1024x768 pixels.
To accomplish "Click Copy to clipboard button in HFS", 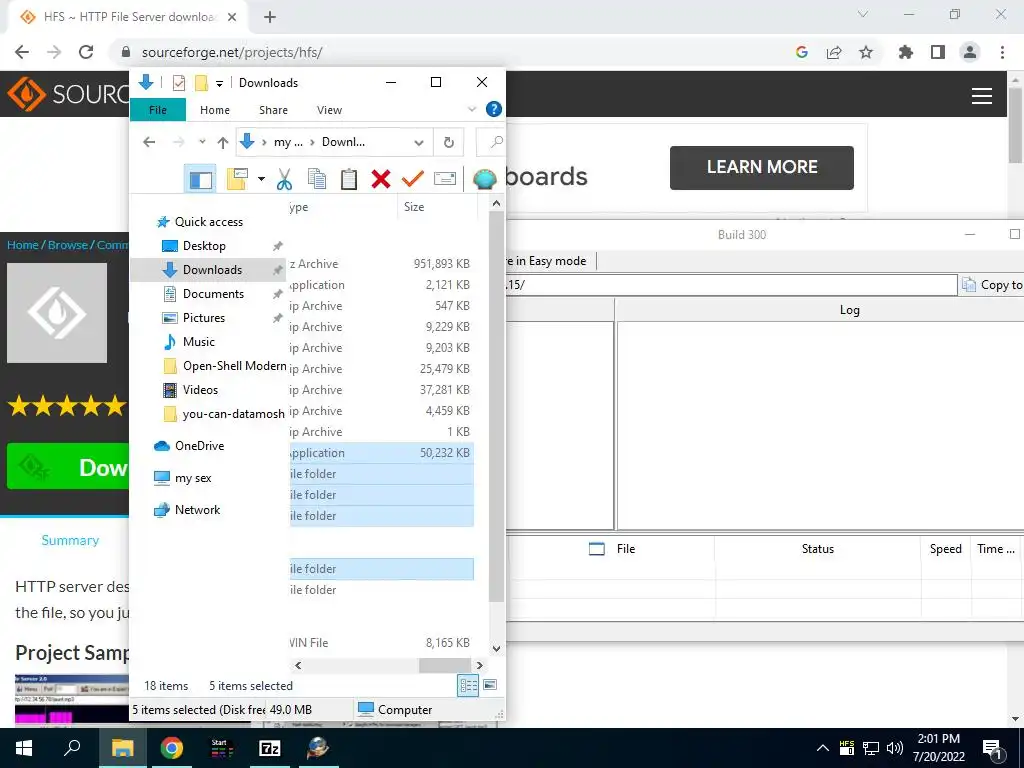I will 993,285.
